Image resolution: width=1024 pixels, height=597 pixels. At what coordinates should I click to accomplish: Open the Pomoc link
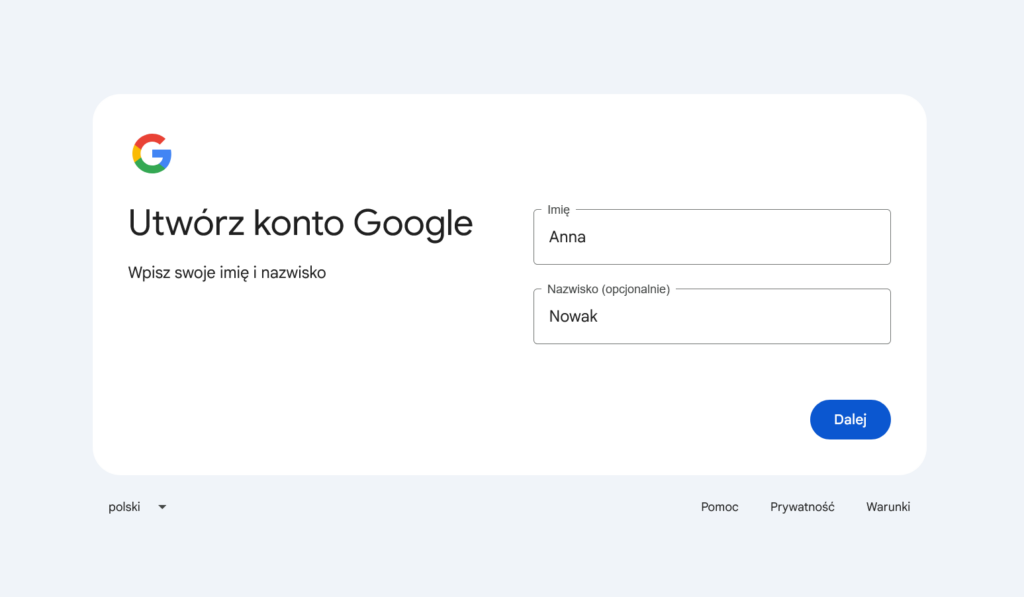pos(719,507)
